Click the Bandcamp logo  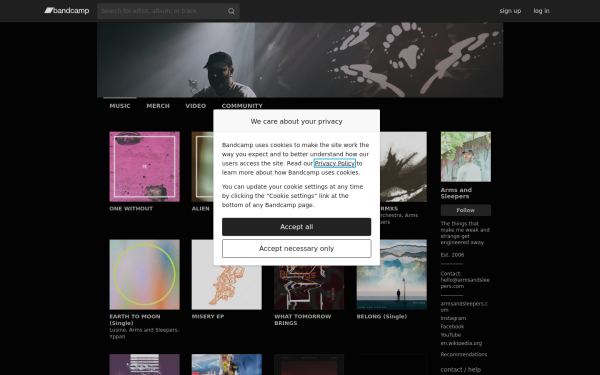[67, 11]
